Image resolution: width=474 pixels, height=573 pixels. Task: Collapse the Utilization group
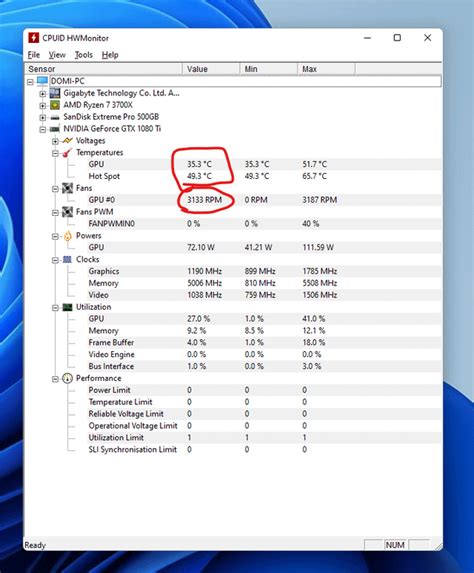pos(55,308)
